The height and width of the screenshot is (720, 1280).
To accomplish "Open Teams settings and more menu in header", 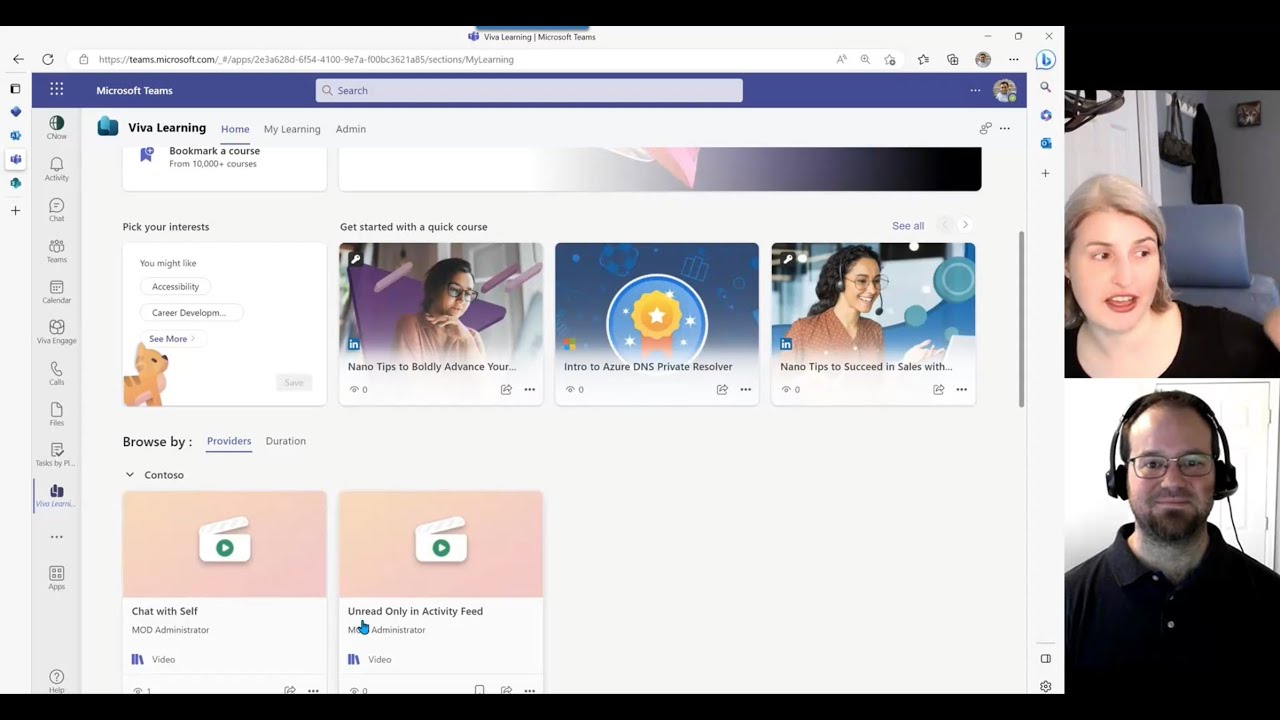I will click(975, 90).
